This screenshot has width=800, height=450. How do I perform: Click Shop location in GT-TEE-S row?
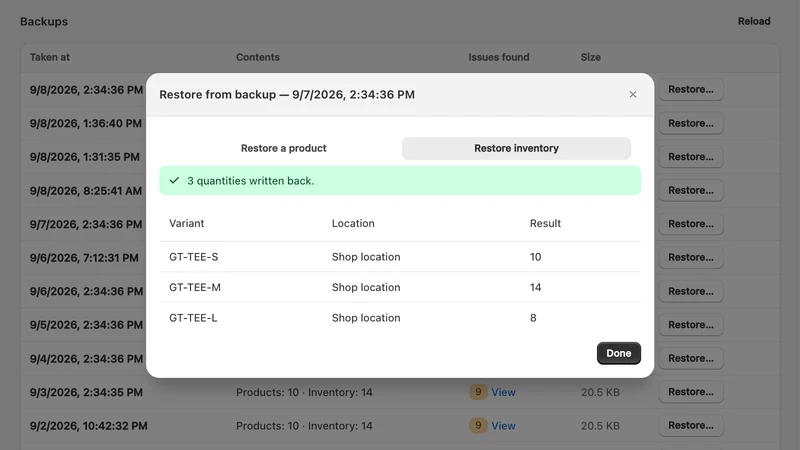pyautogui.click(x=366, y=257)
